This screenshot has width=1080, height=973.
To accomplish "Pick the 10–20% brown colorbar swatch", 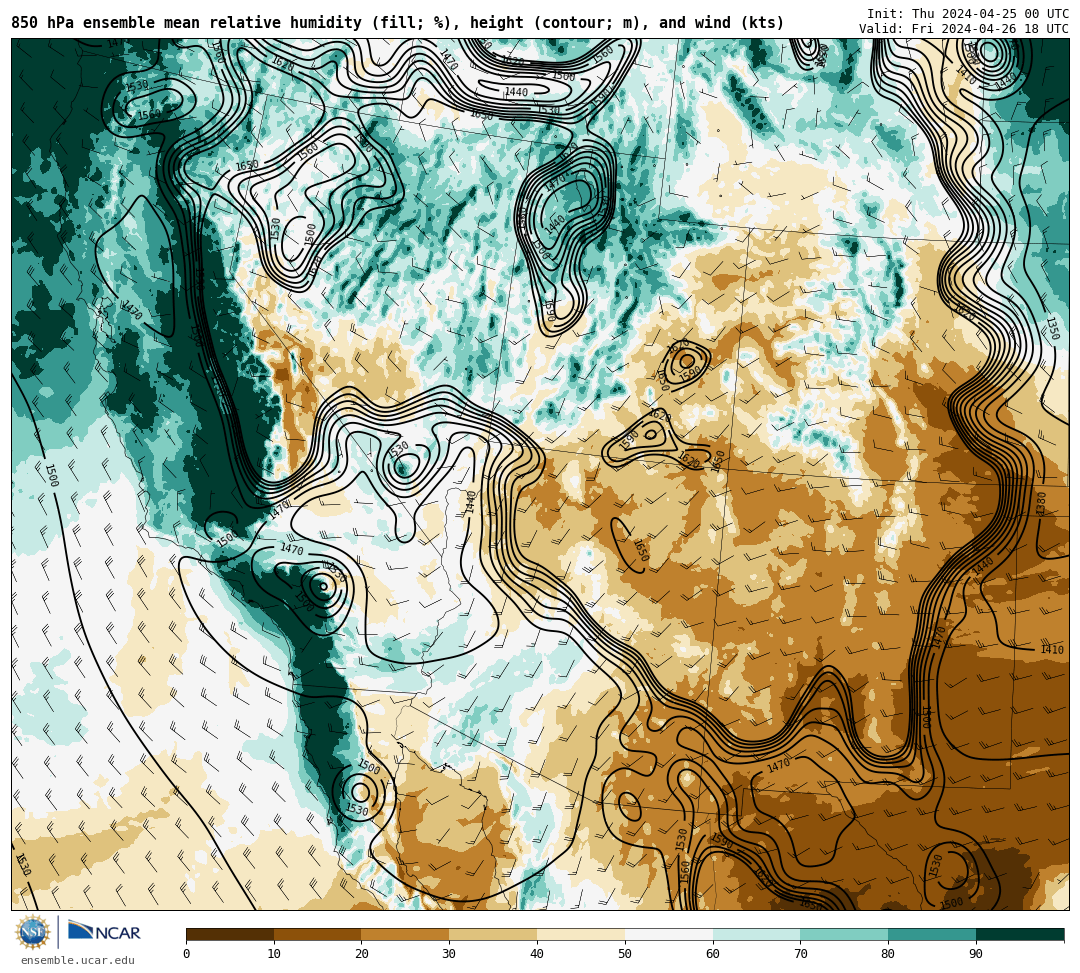I will 318,934.
